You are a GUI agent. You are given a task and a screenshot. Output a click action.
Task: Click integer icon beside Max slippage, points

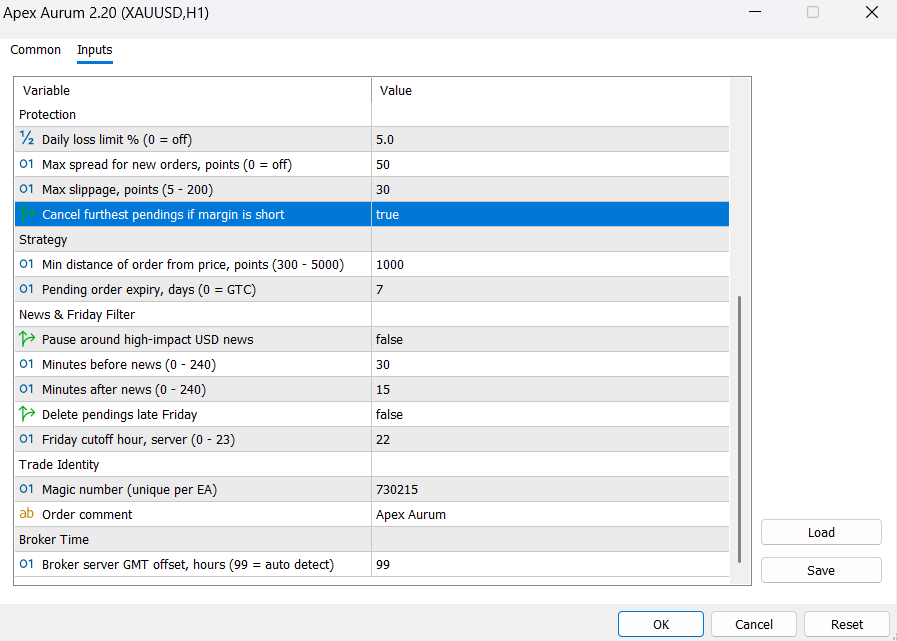coord(27,189)
